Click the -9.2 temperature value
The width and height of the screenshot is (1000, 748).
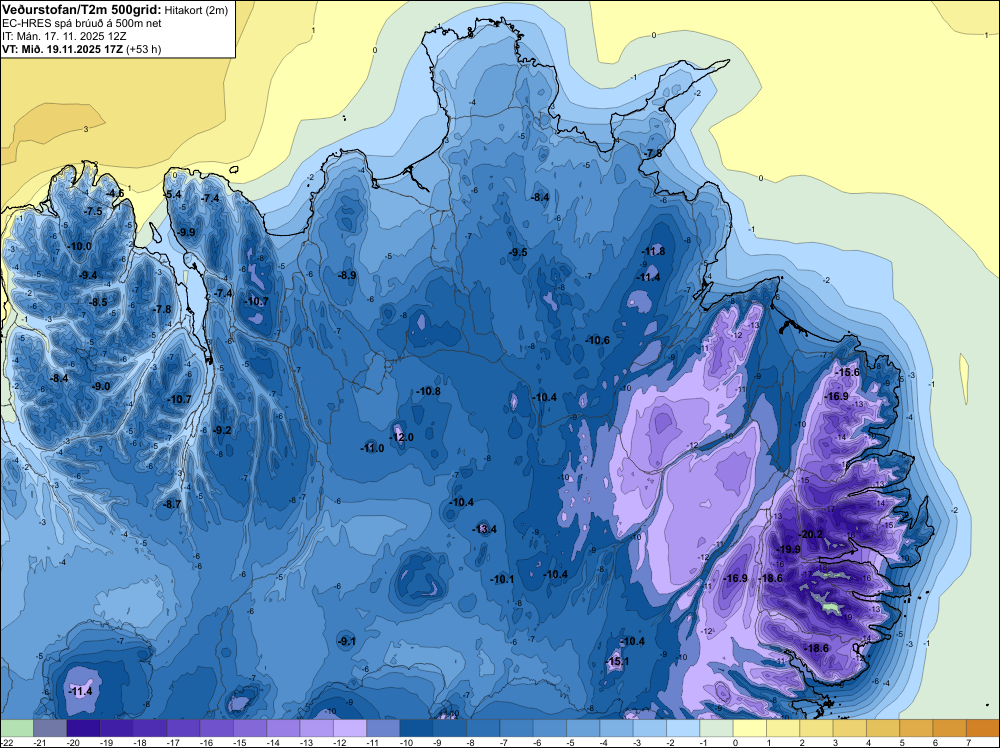222,430
